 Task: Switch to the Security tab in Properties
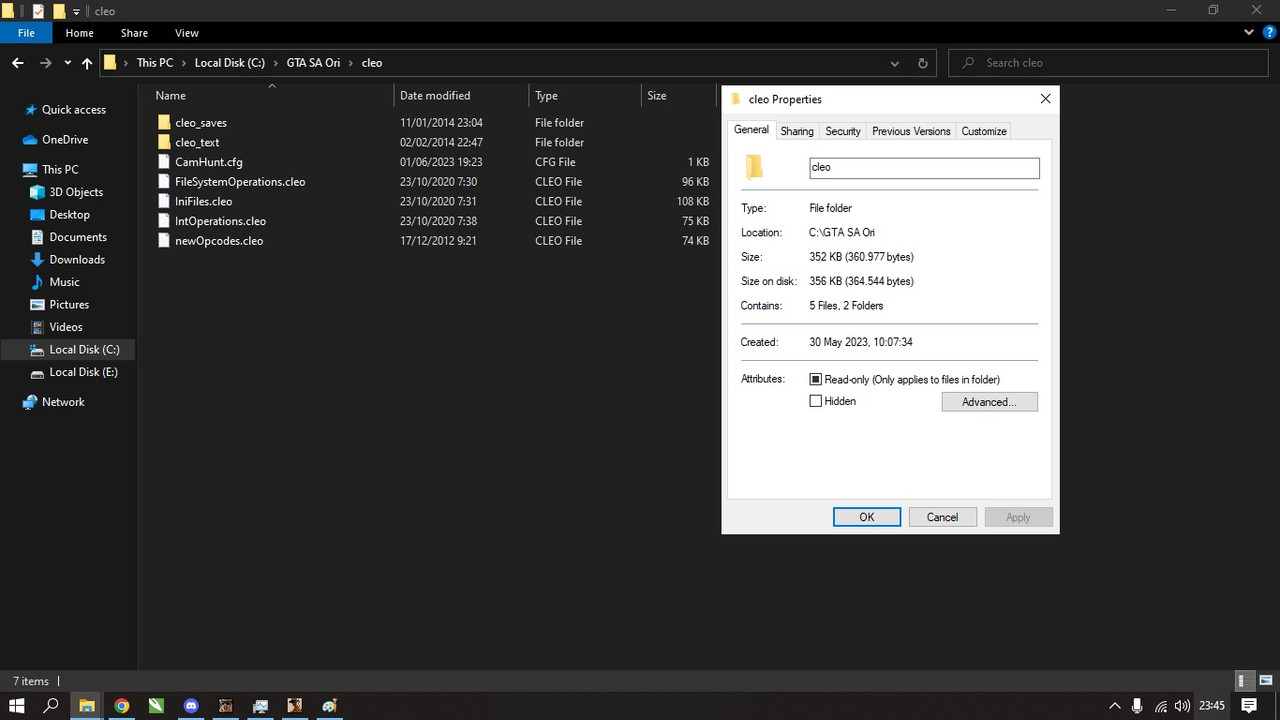tap(843, 131)
